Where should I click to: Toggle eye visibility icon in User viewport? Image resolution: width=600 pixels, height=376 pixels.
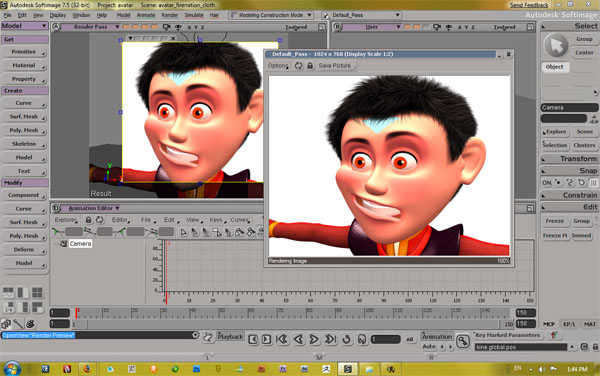(448, 27)
